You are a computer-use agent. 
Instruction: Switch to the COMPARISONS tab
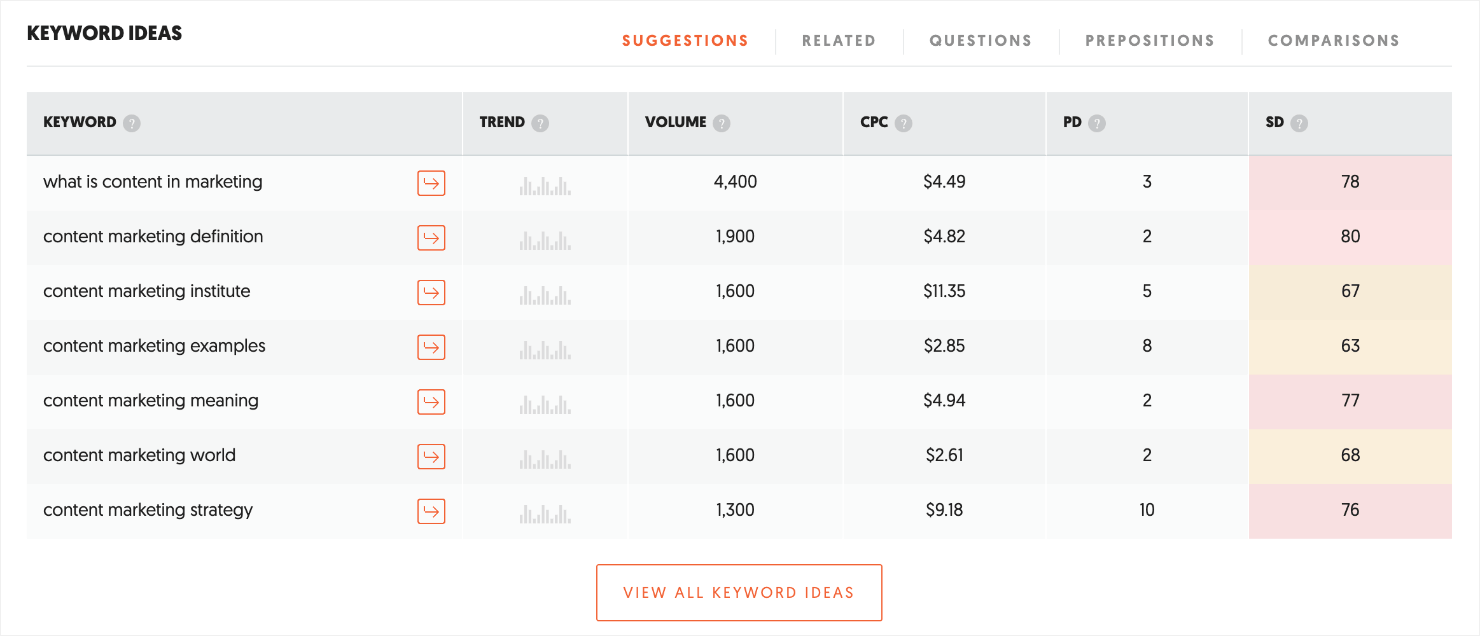1333,40
